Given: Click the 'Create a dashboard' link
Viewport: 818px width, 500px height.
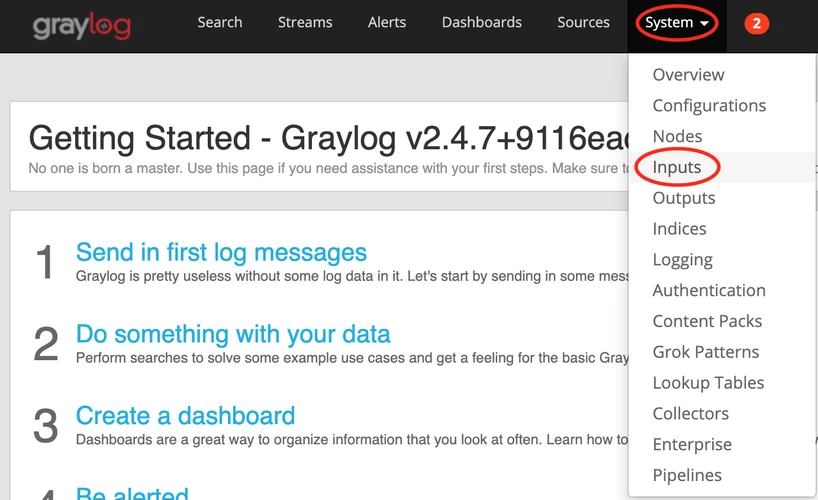Looking at the screenshot, I should [185, 416].
